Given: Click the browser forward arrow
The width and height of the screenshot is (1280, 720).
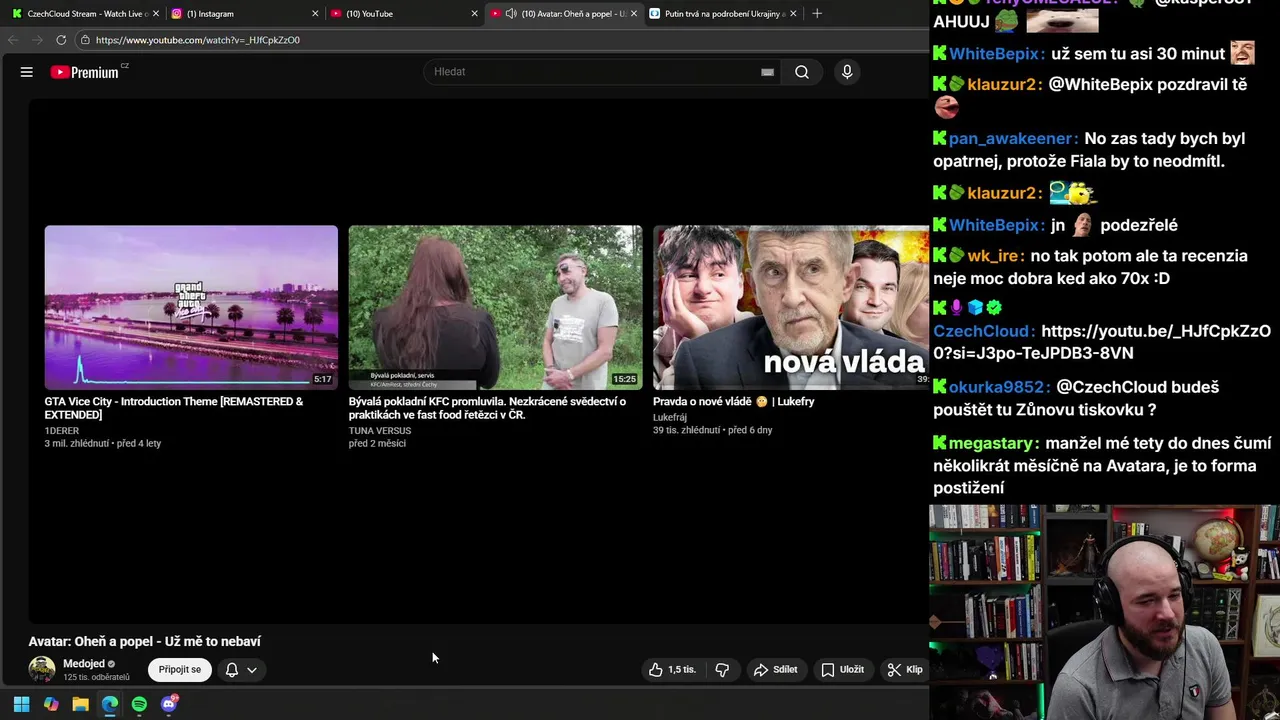Looking at the screenshot, I should point(37,40).
